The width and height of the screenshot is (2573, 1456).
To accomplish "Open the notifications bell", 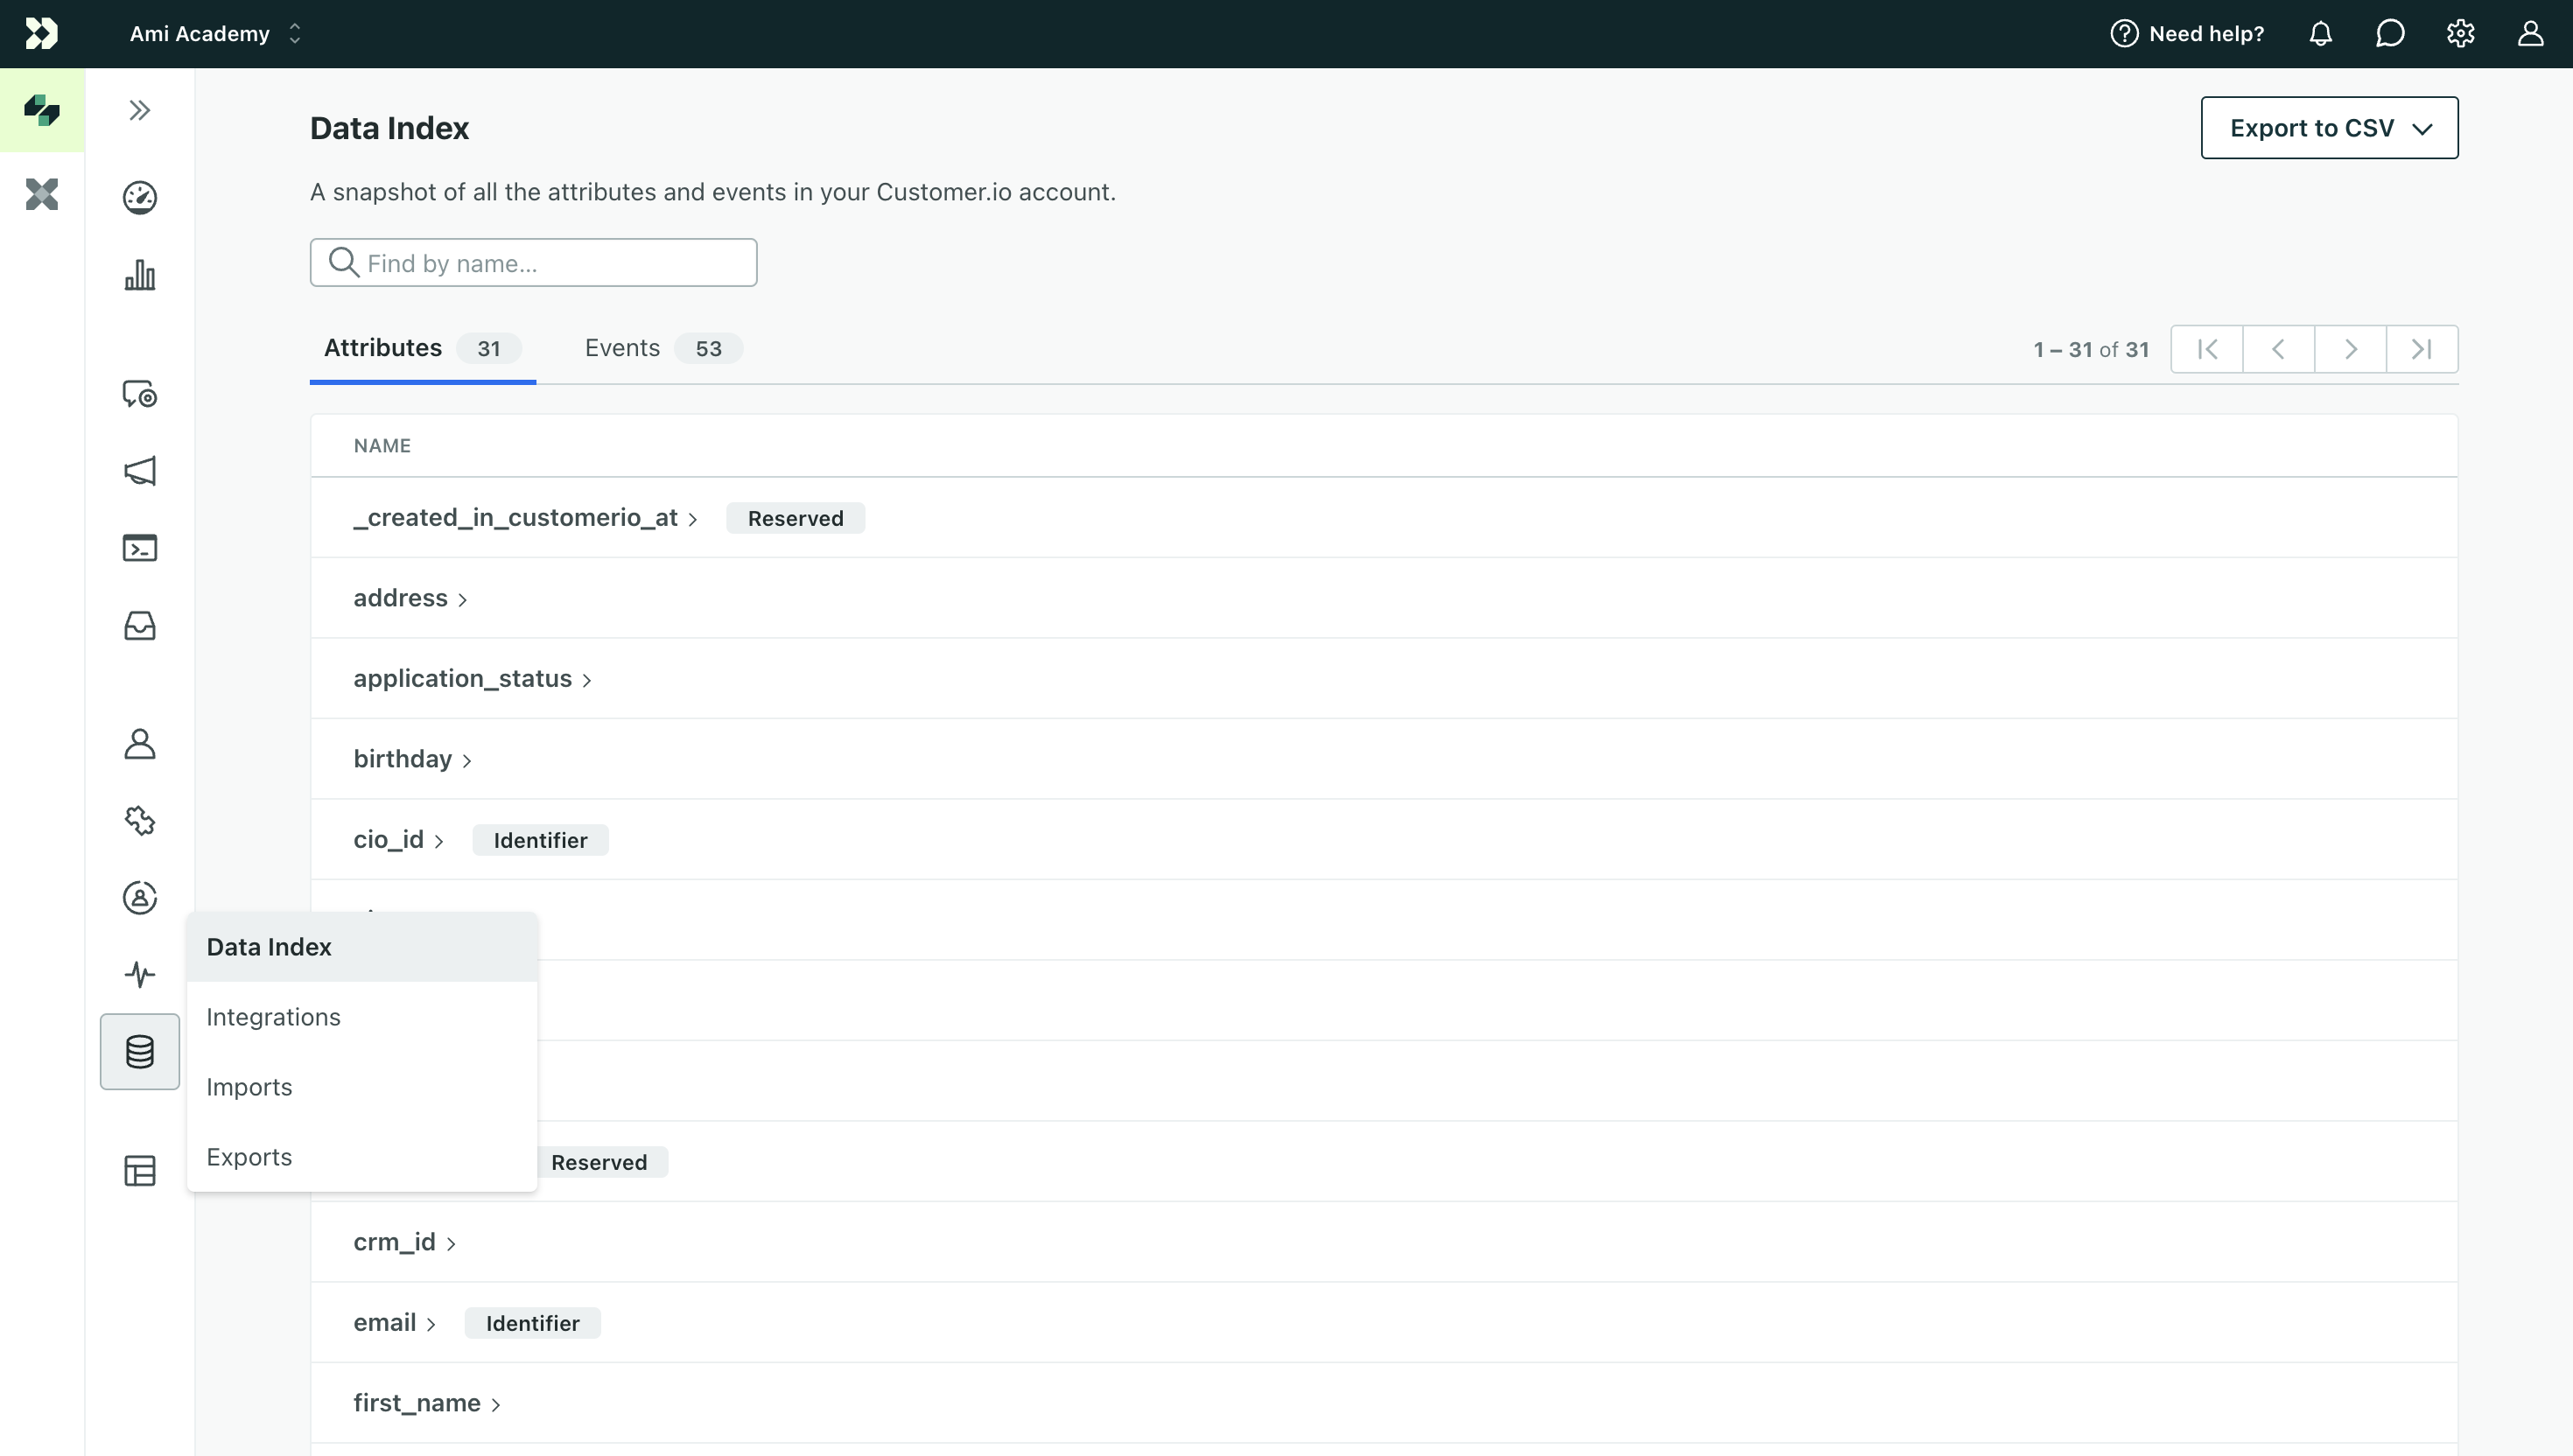I will click(2320, 33).
